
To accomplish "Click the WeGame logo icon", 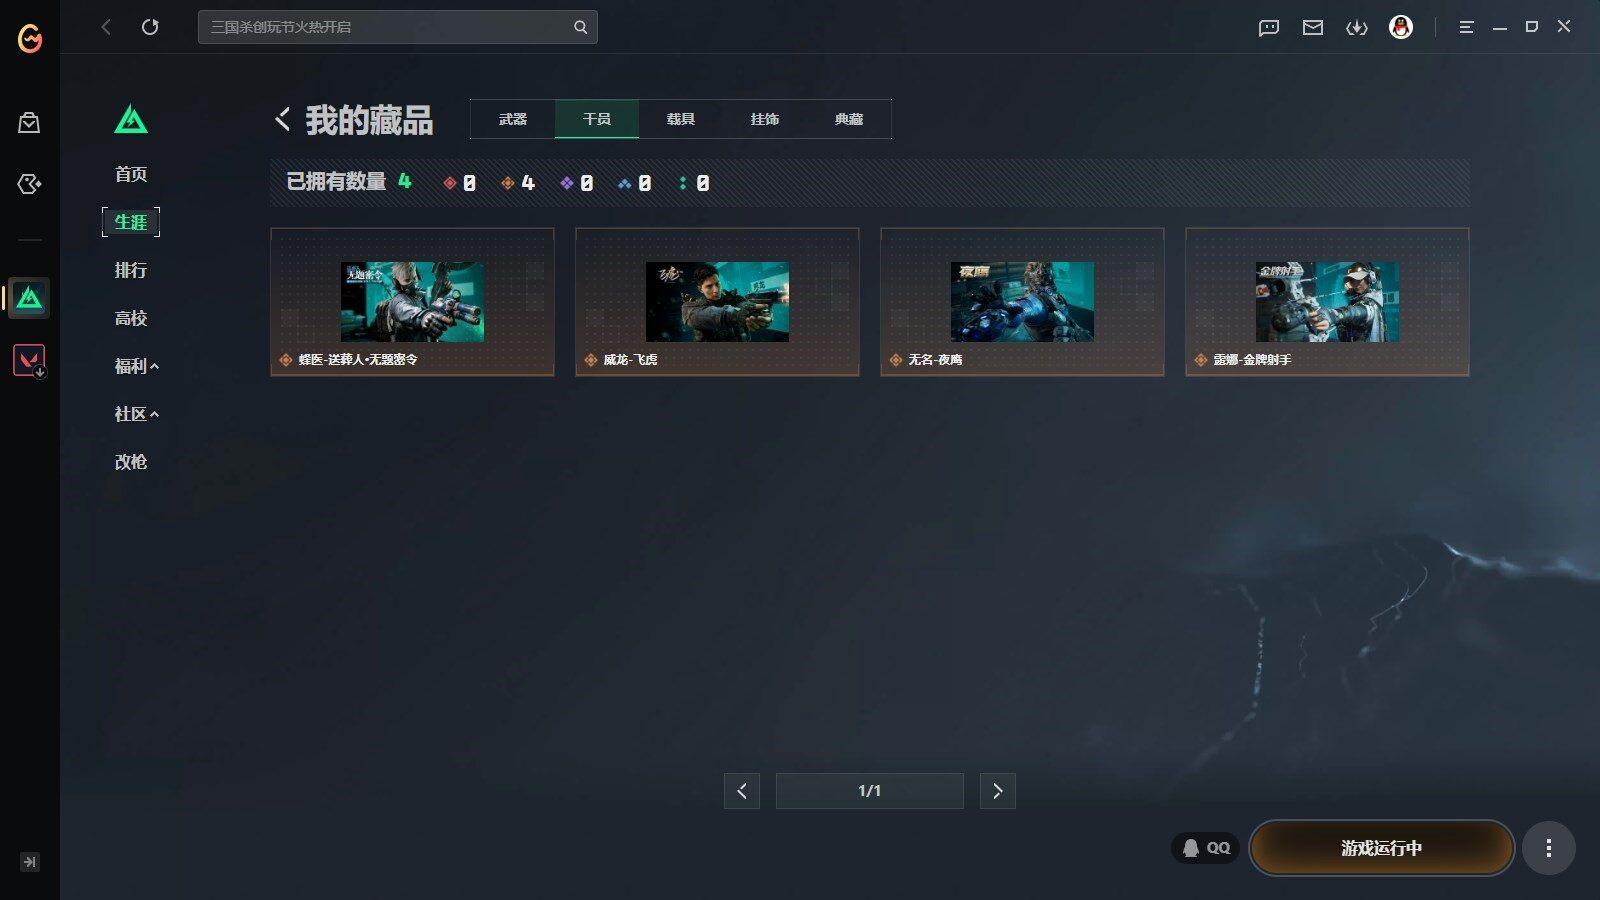I will click(30, 39).
